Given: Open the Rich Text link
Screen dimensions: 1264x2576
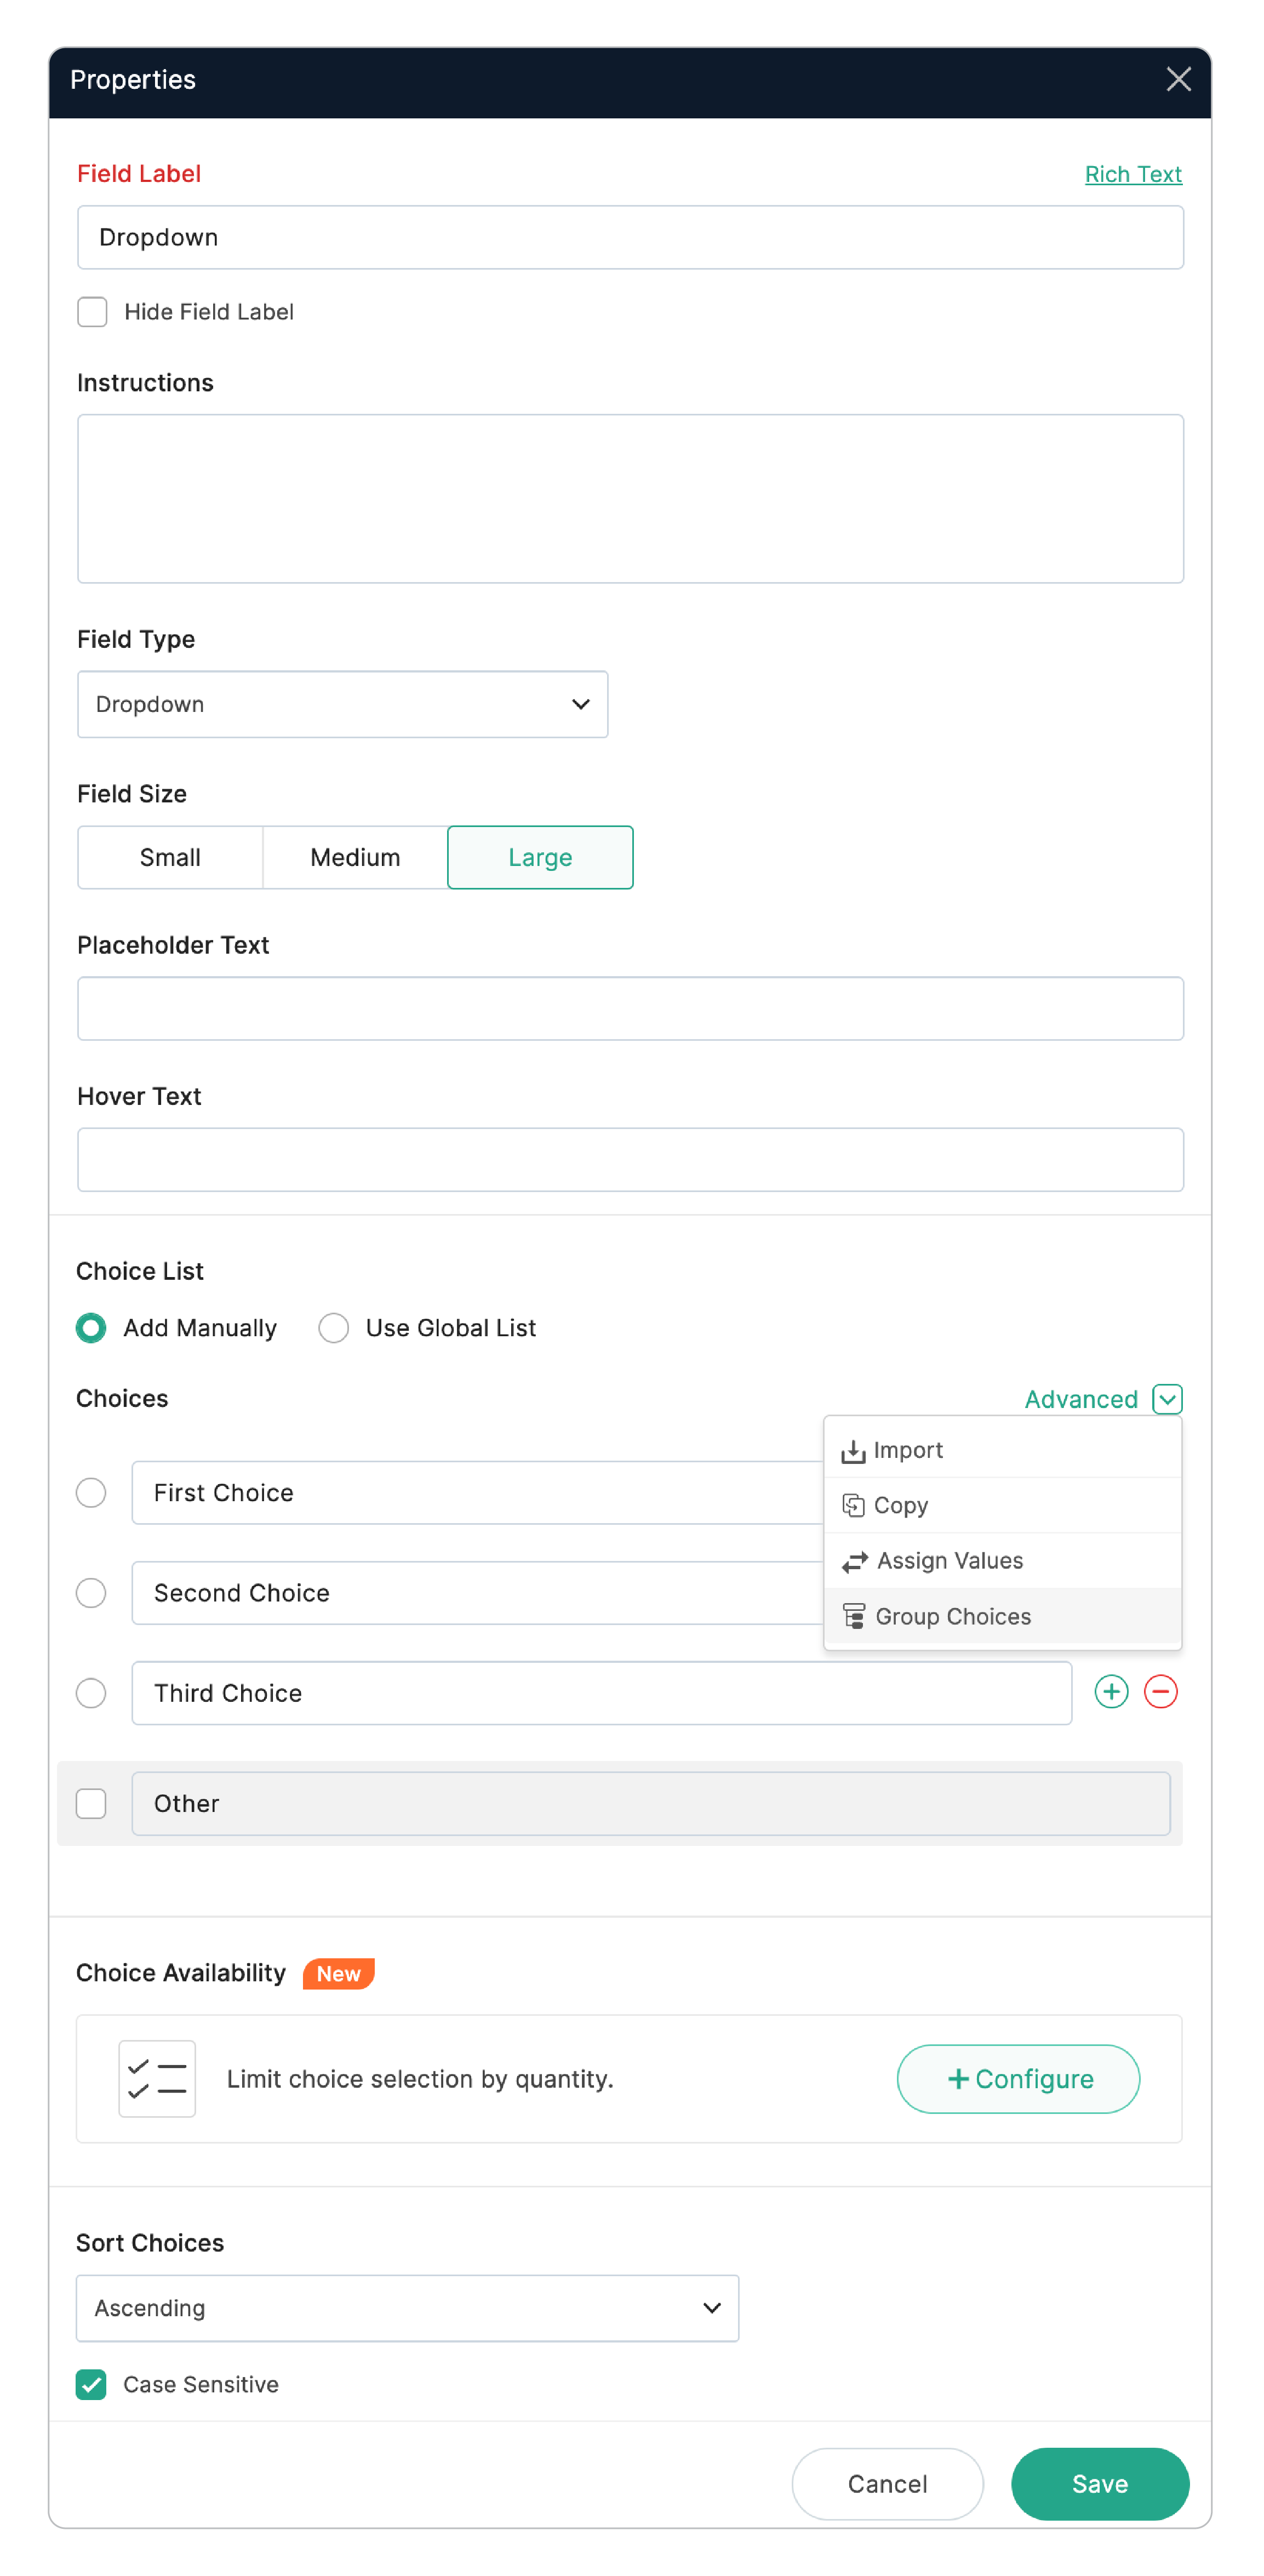Looking at the screenshot, I should click(1132, 174).
